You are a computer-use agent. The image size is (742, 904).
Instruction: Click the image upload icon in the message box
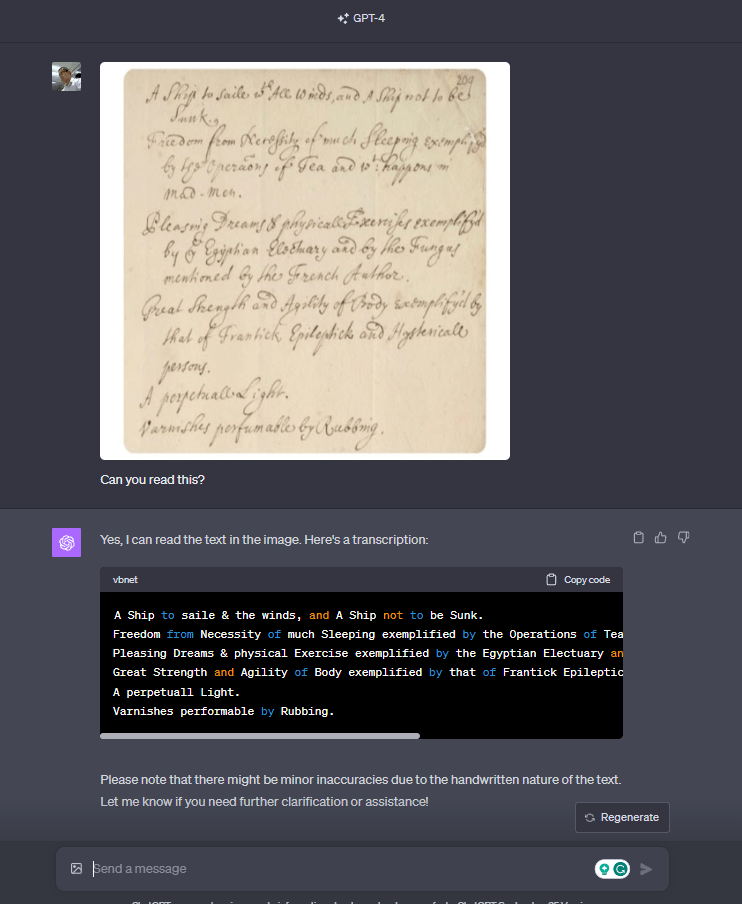(76, 868)
